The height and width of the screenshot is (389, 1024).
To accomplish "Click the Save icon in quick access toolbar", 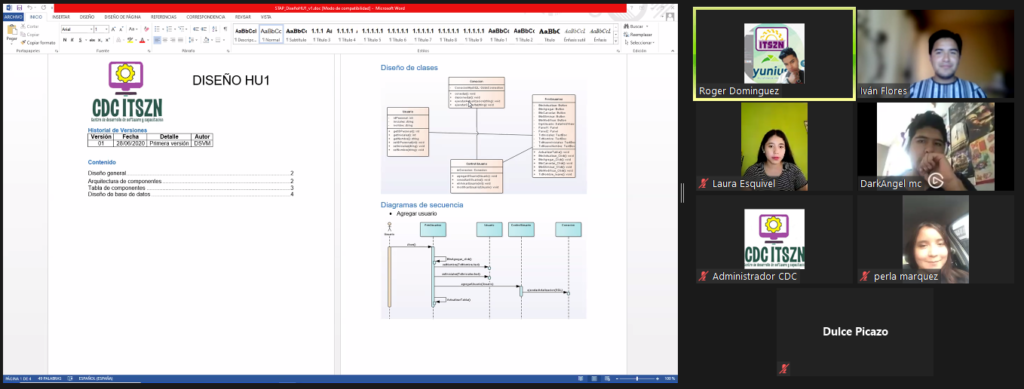I will point(20,8).
